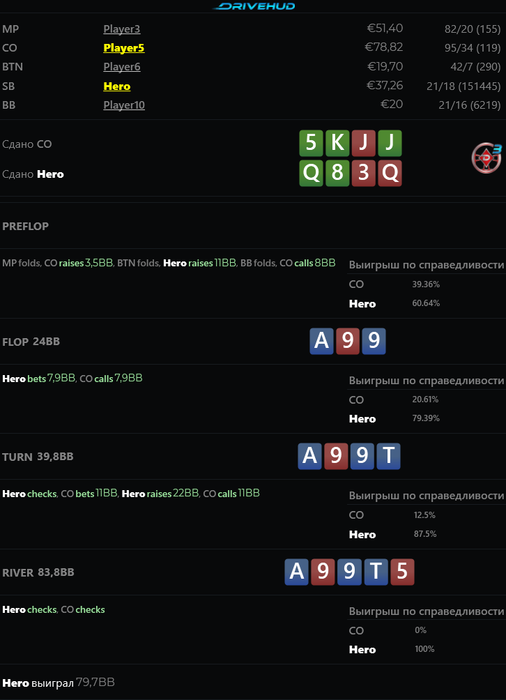Click Hero's red 3 hole card

[x=364, y=173]
